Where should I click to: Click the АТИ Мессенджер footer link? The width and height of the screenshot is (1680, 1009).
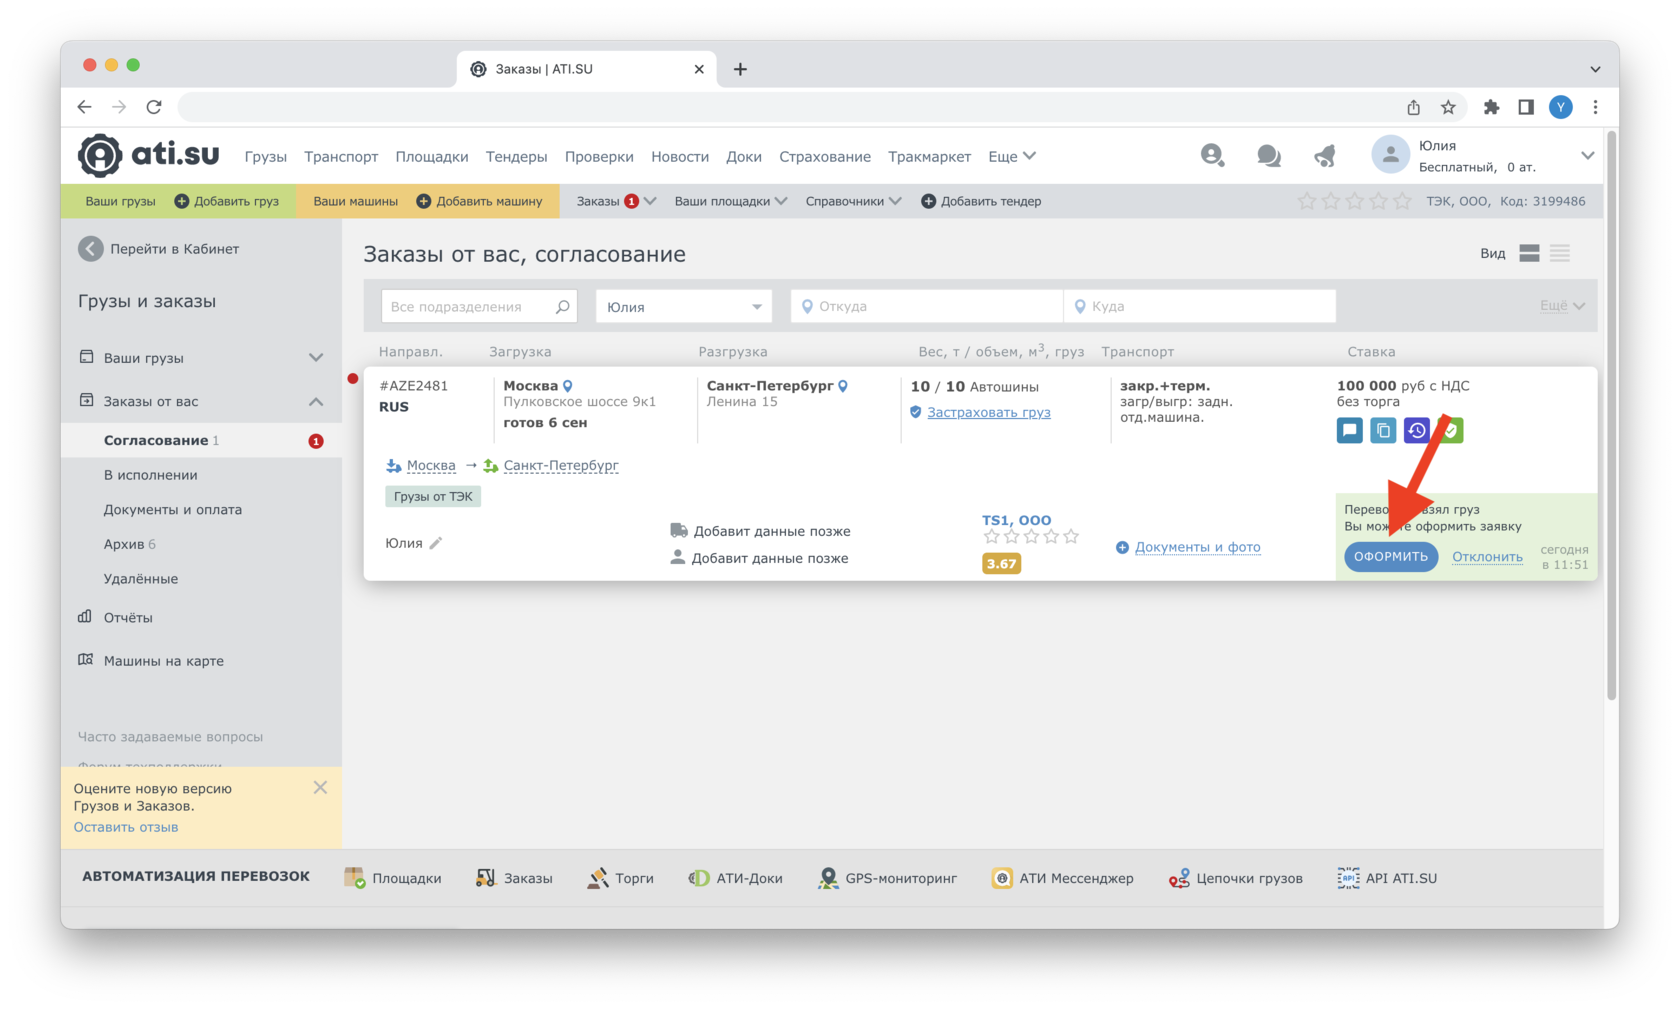(1063, 878)
